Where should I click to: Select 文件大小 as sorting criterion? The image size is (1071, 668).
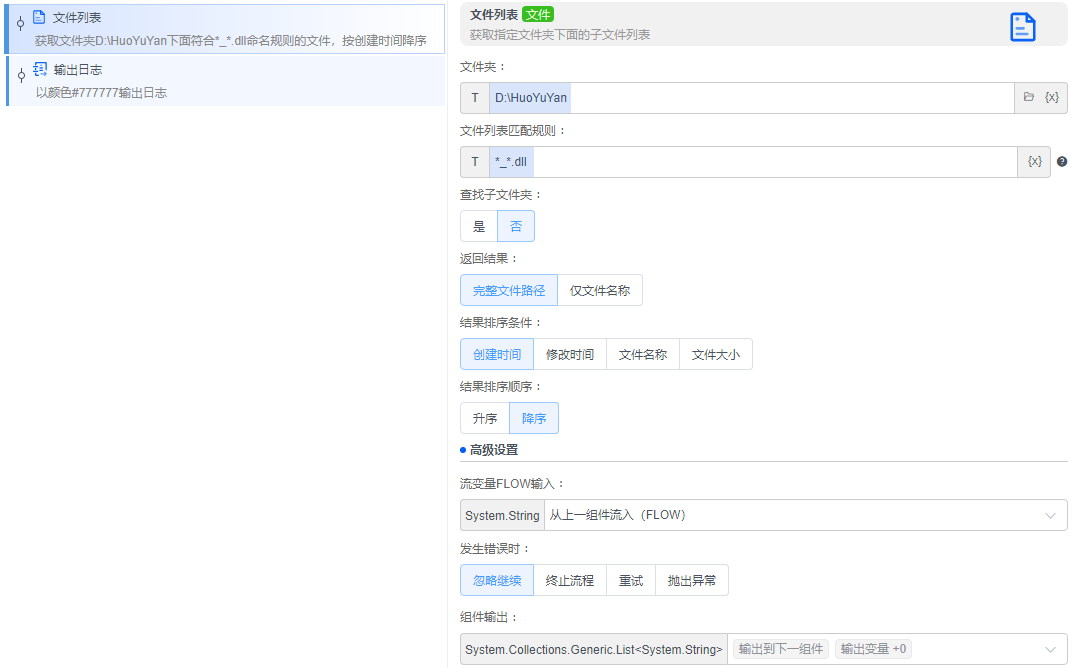pyautogui.click(x=715, y=353)
